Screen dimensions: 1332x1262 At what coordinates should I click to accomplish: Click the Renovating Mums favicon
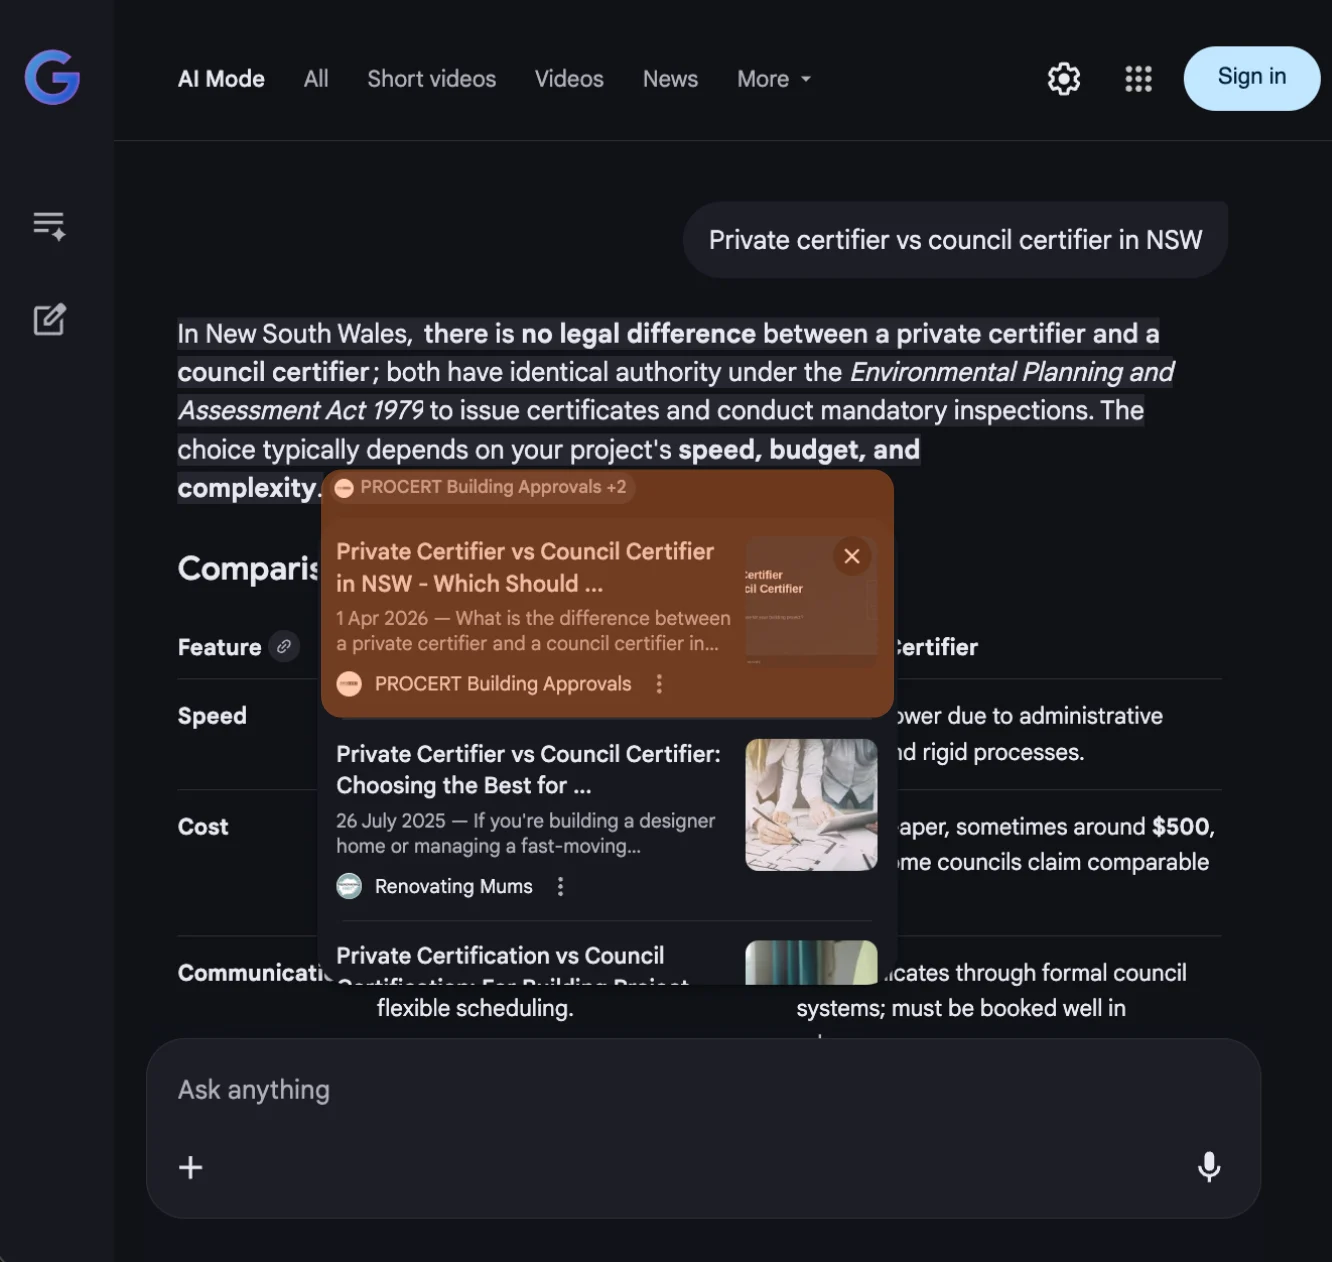coord(349,886)
